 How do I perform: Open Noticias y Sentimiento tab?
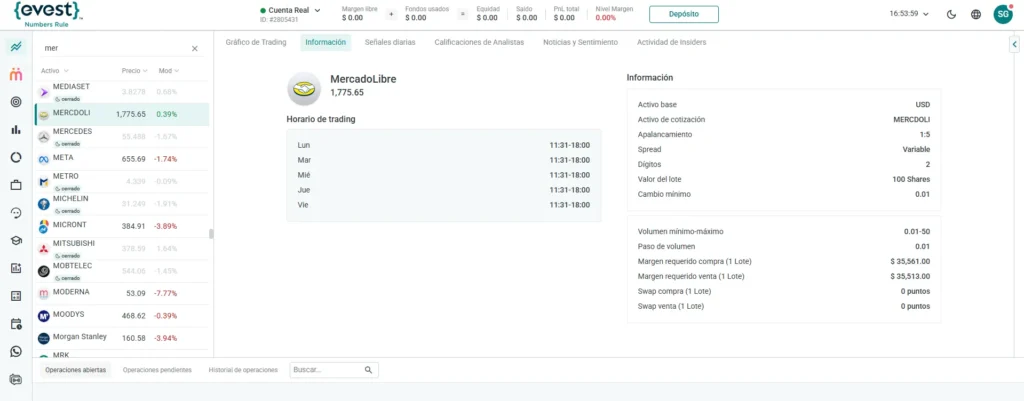tap(581, 42)
